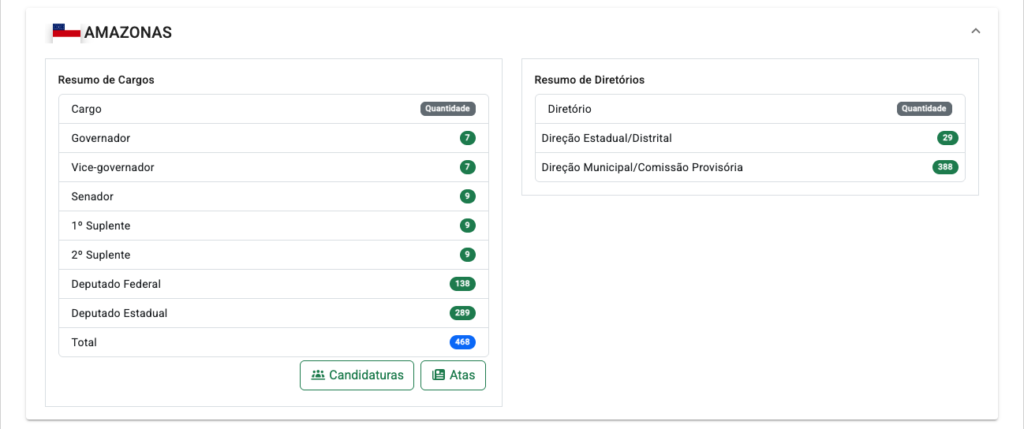Image resolution: width=1024 pixels, height=429 pixels.
Task: Select the Direção Municipal/Comissão Provisória row
Action: click(750, 167)
